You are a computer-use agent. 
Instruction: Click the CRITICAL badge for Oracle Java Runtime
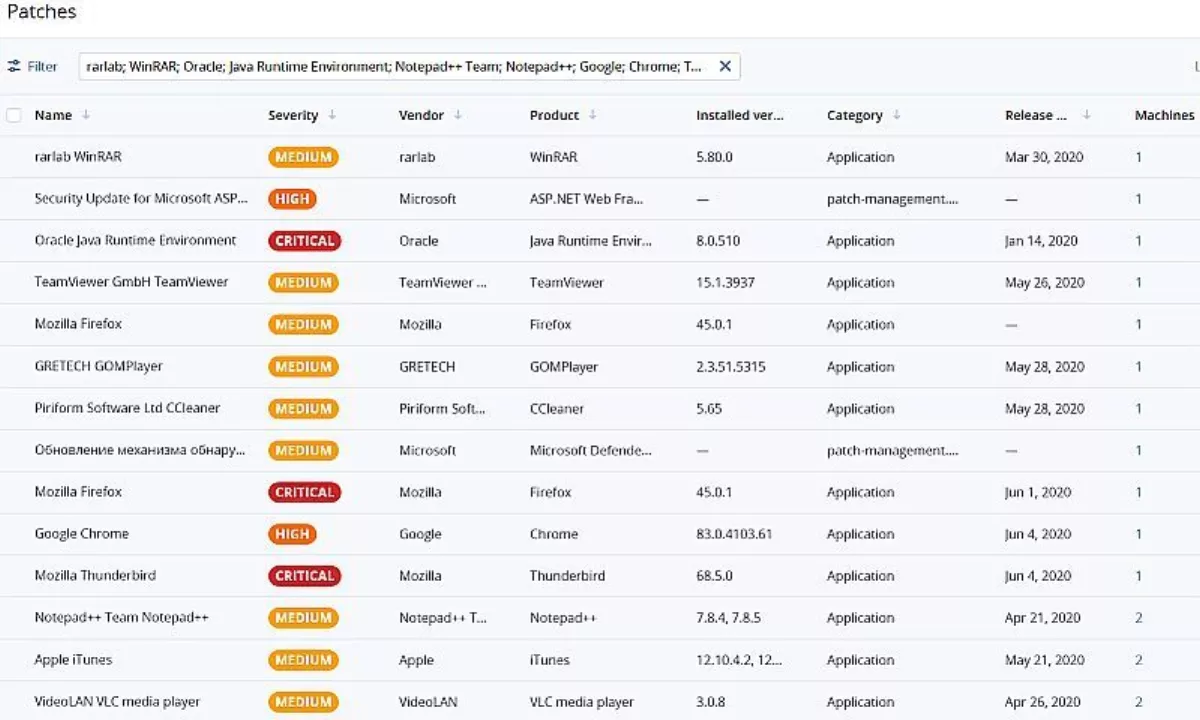pyautogui.click(x=304, y=241)
